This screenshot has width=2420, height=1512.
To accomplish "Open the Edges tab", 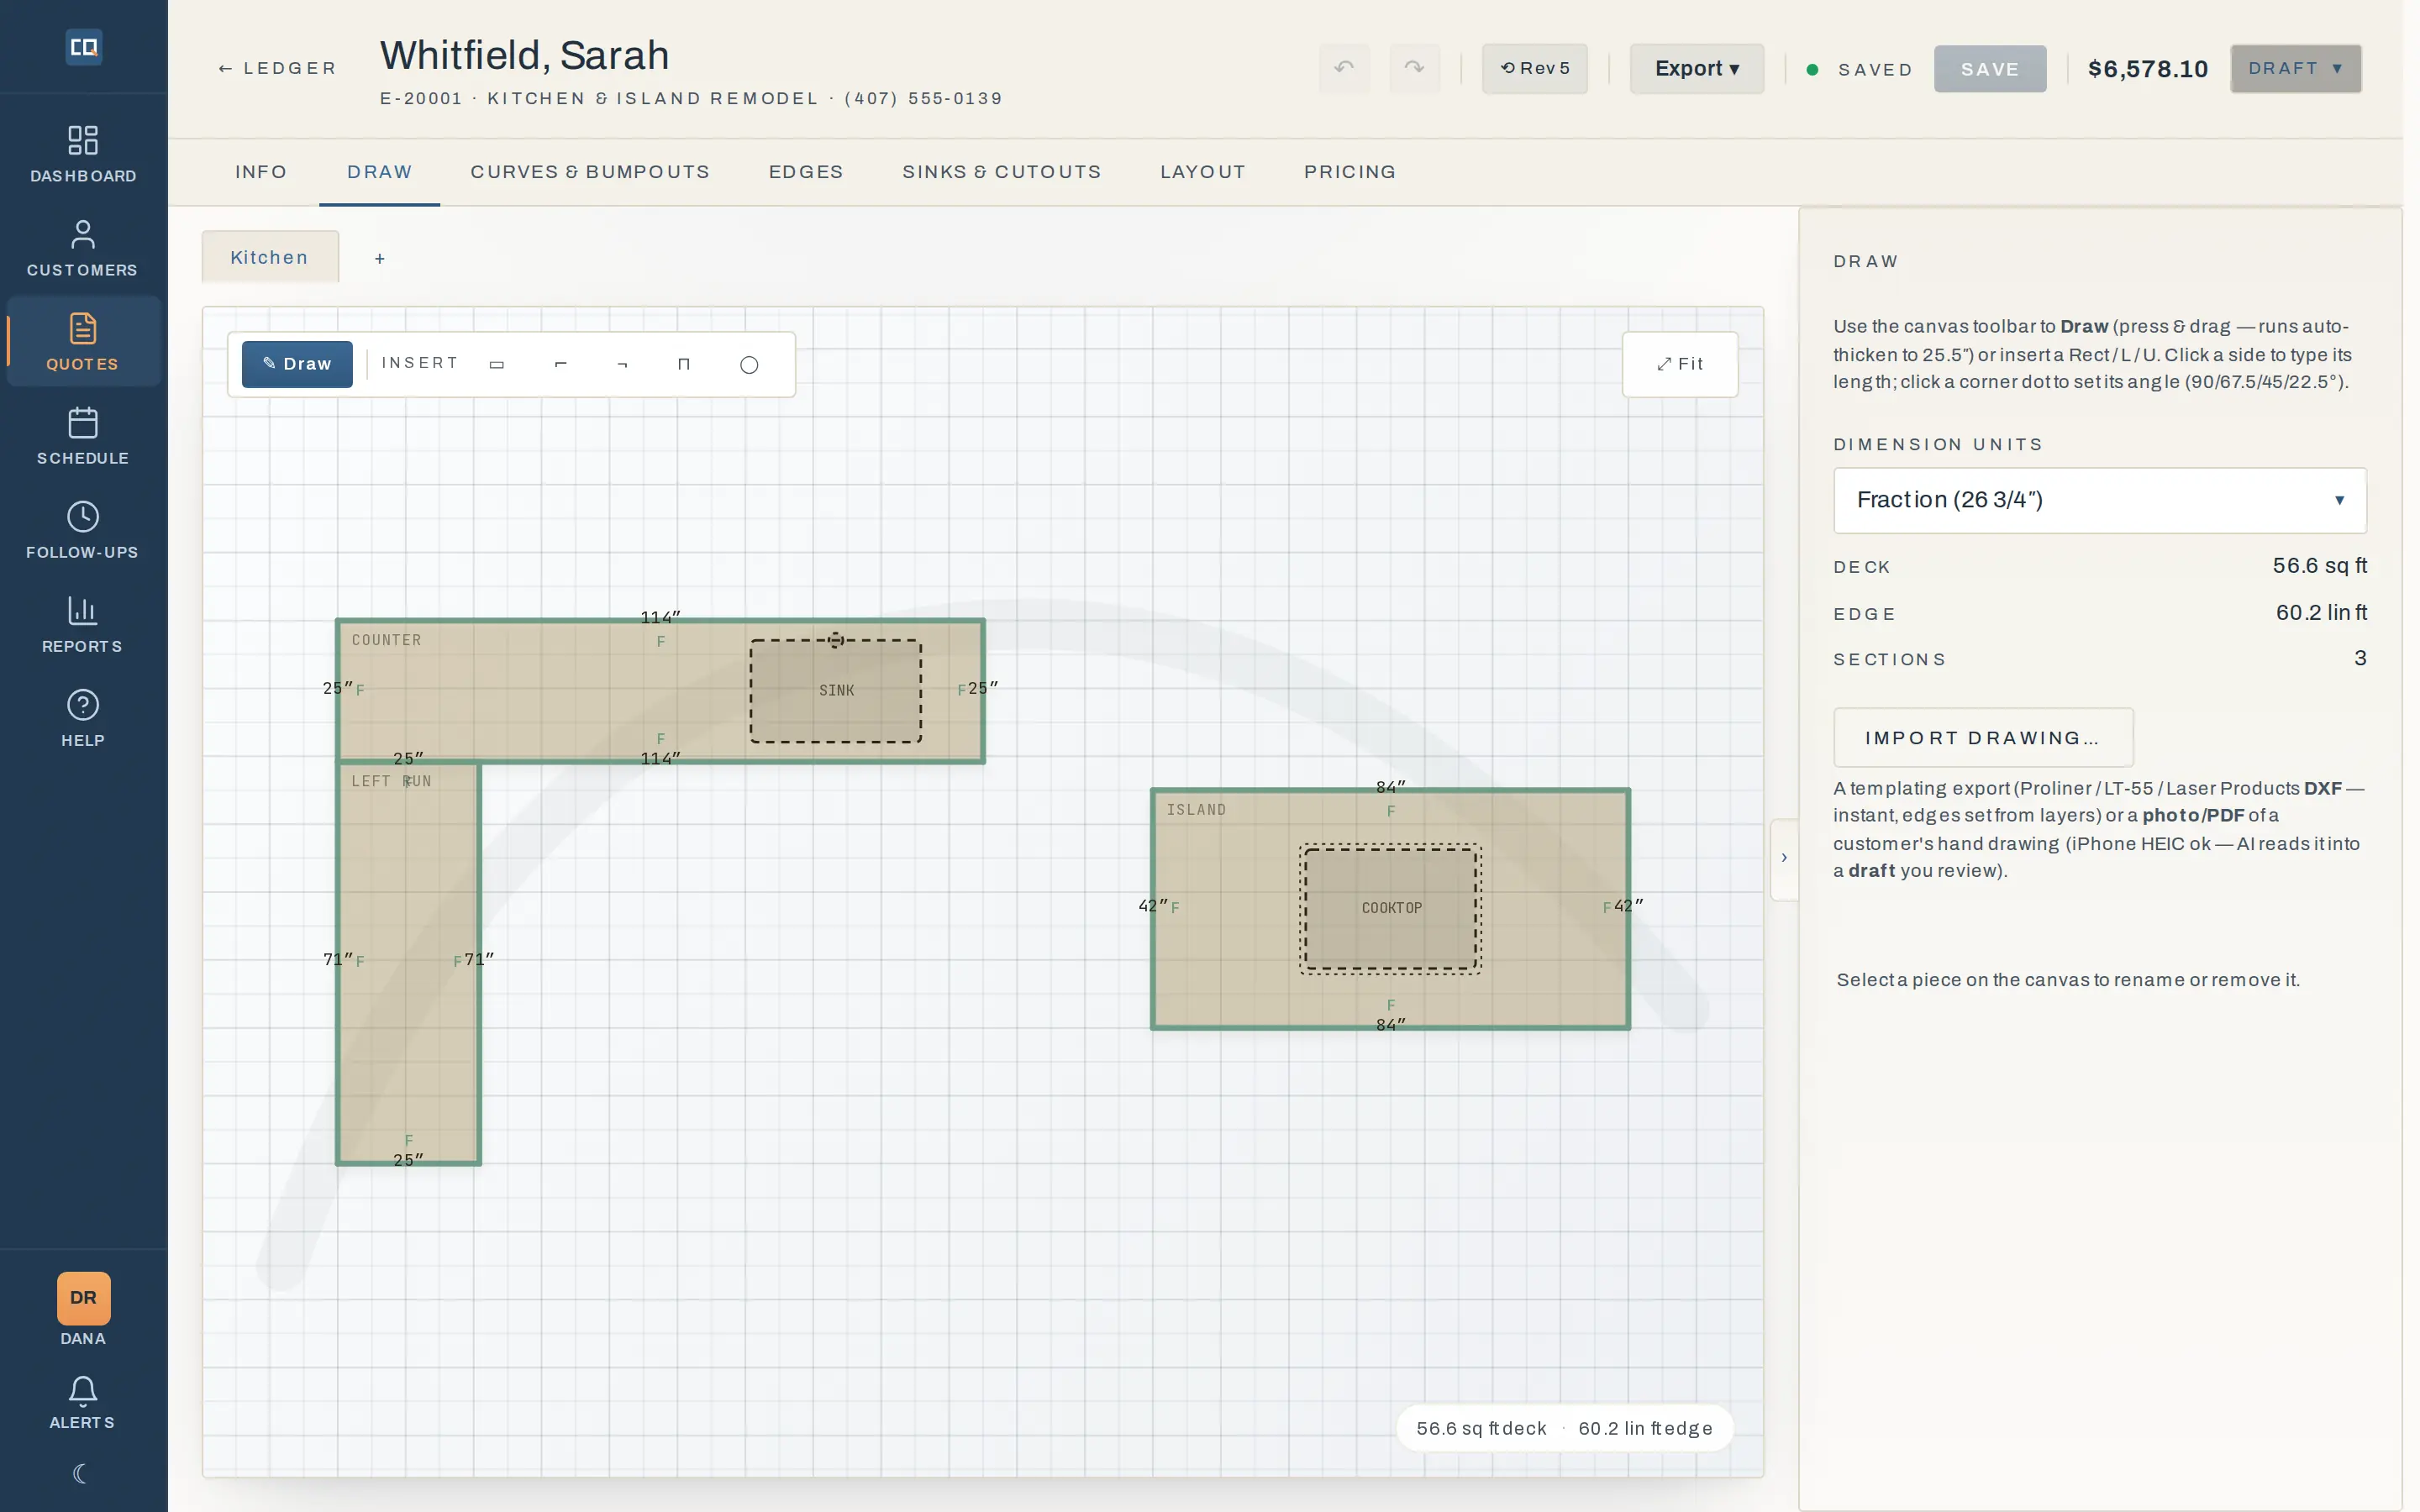I will click(806, 172).
